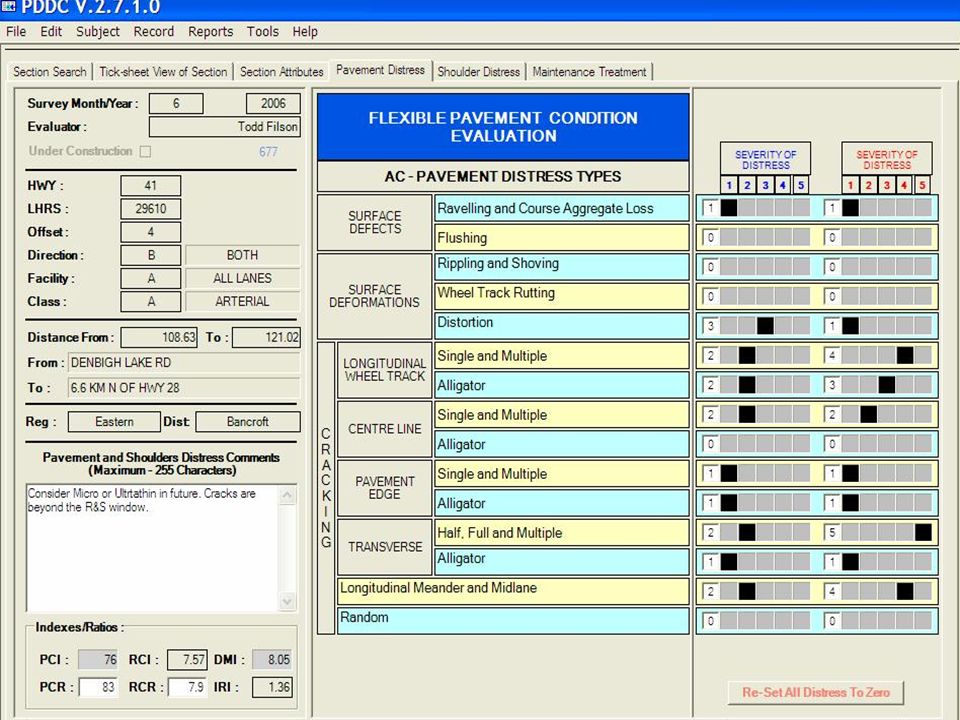Toggle the Under Construction checkbox

(x=145, y=151)
